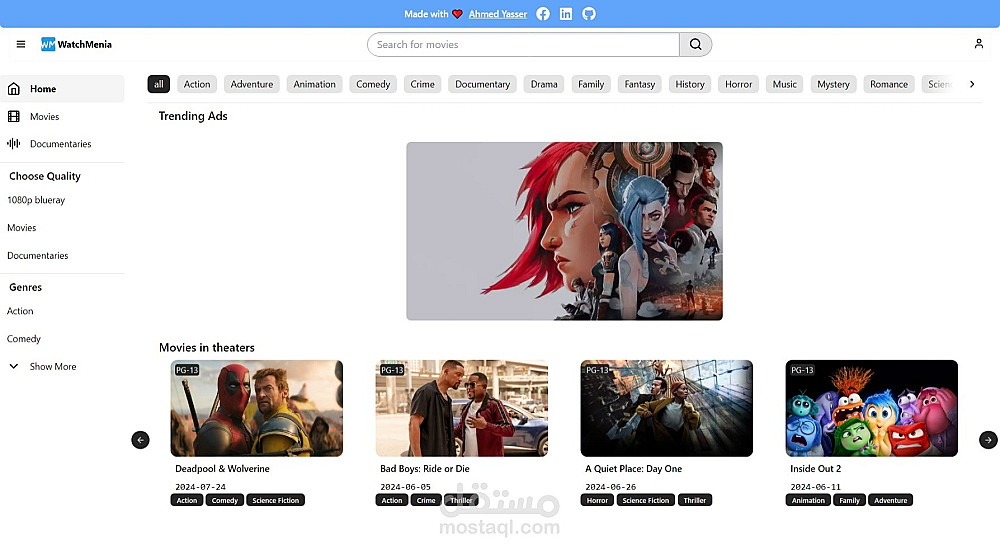Select the Animation genre chip
Viewport: 1000px width, 549px height.
pos(314,84)
